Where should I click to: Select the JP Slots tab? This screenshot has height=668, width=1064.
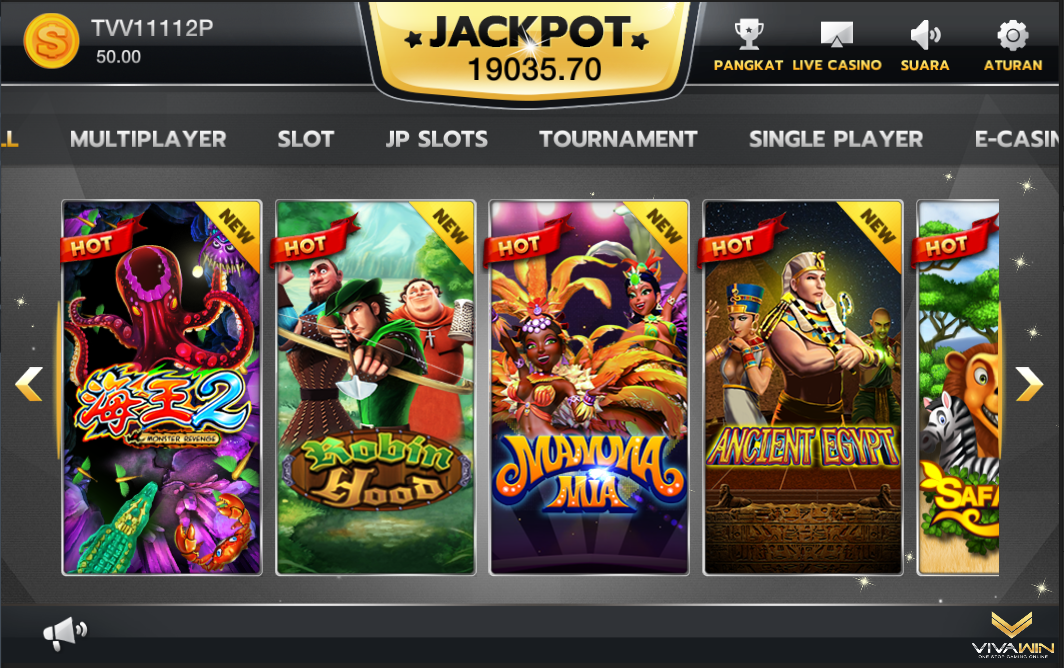coord(436,139)
